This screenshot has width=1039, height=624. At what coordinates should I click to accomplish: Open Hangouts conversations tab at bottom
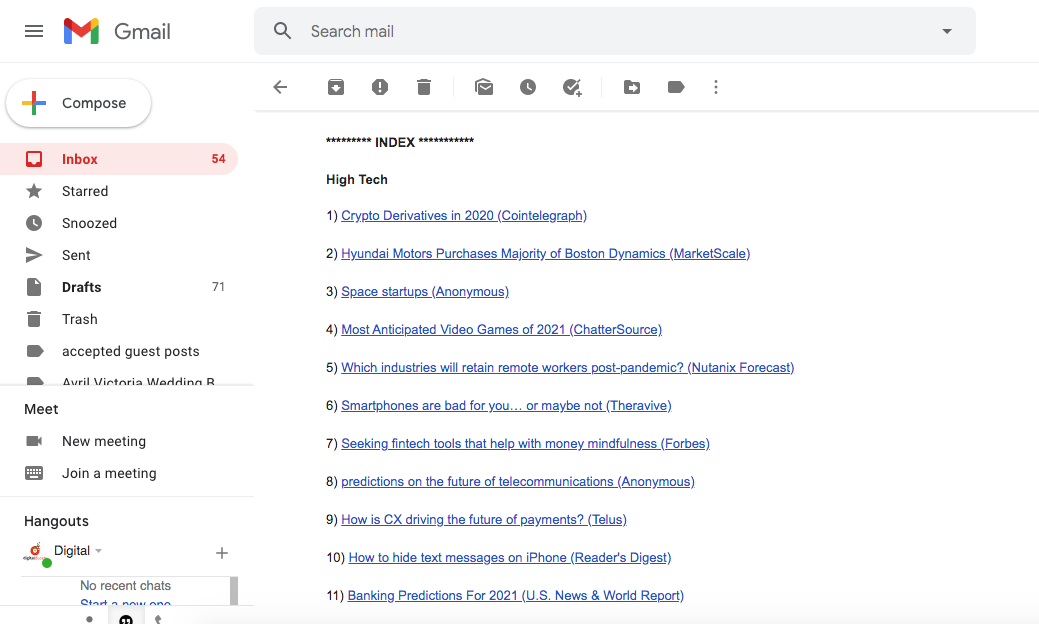126,619
